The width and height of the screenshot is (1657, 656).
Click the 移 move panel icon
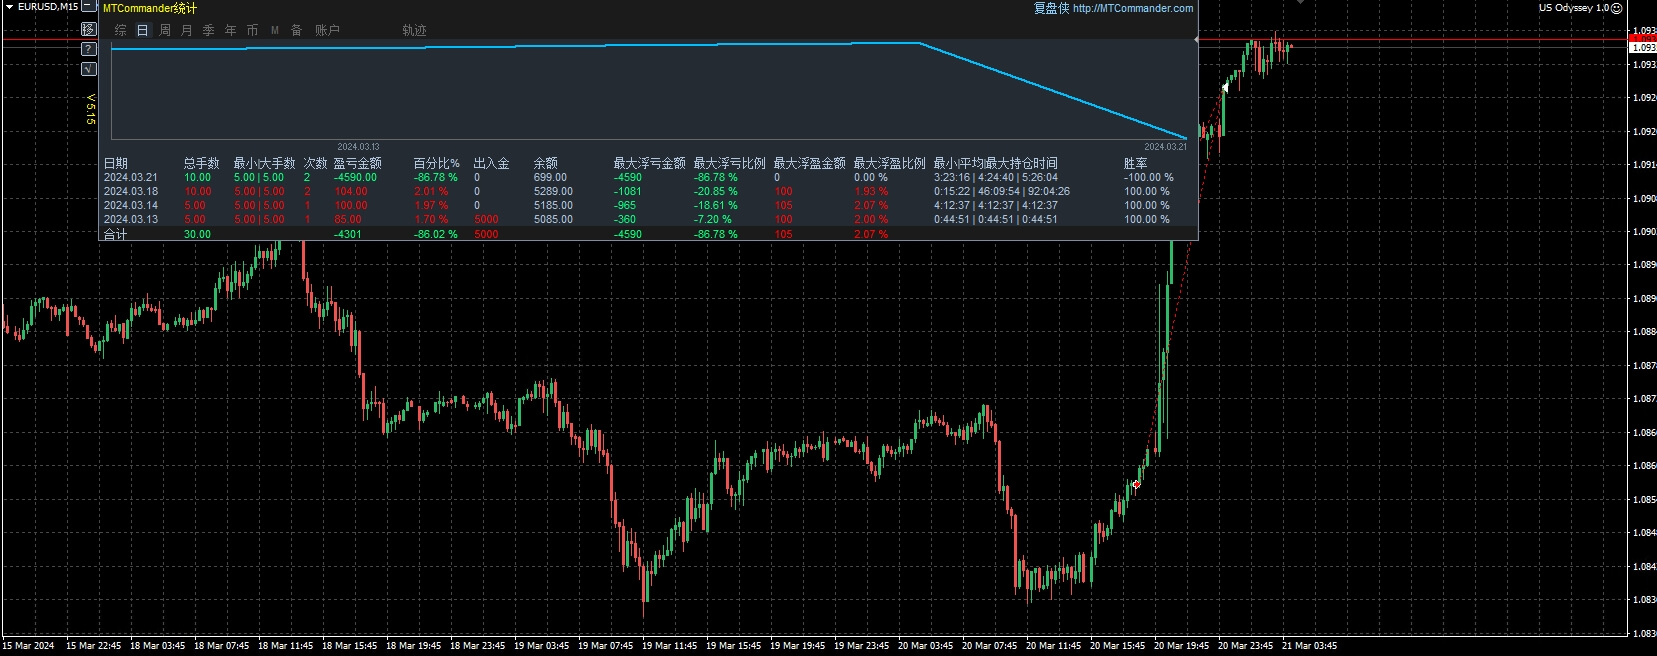88,29
